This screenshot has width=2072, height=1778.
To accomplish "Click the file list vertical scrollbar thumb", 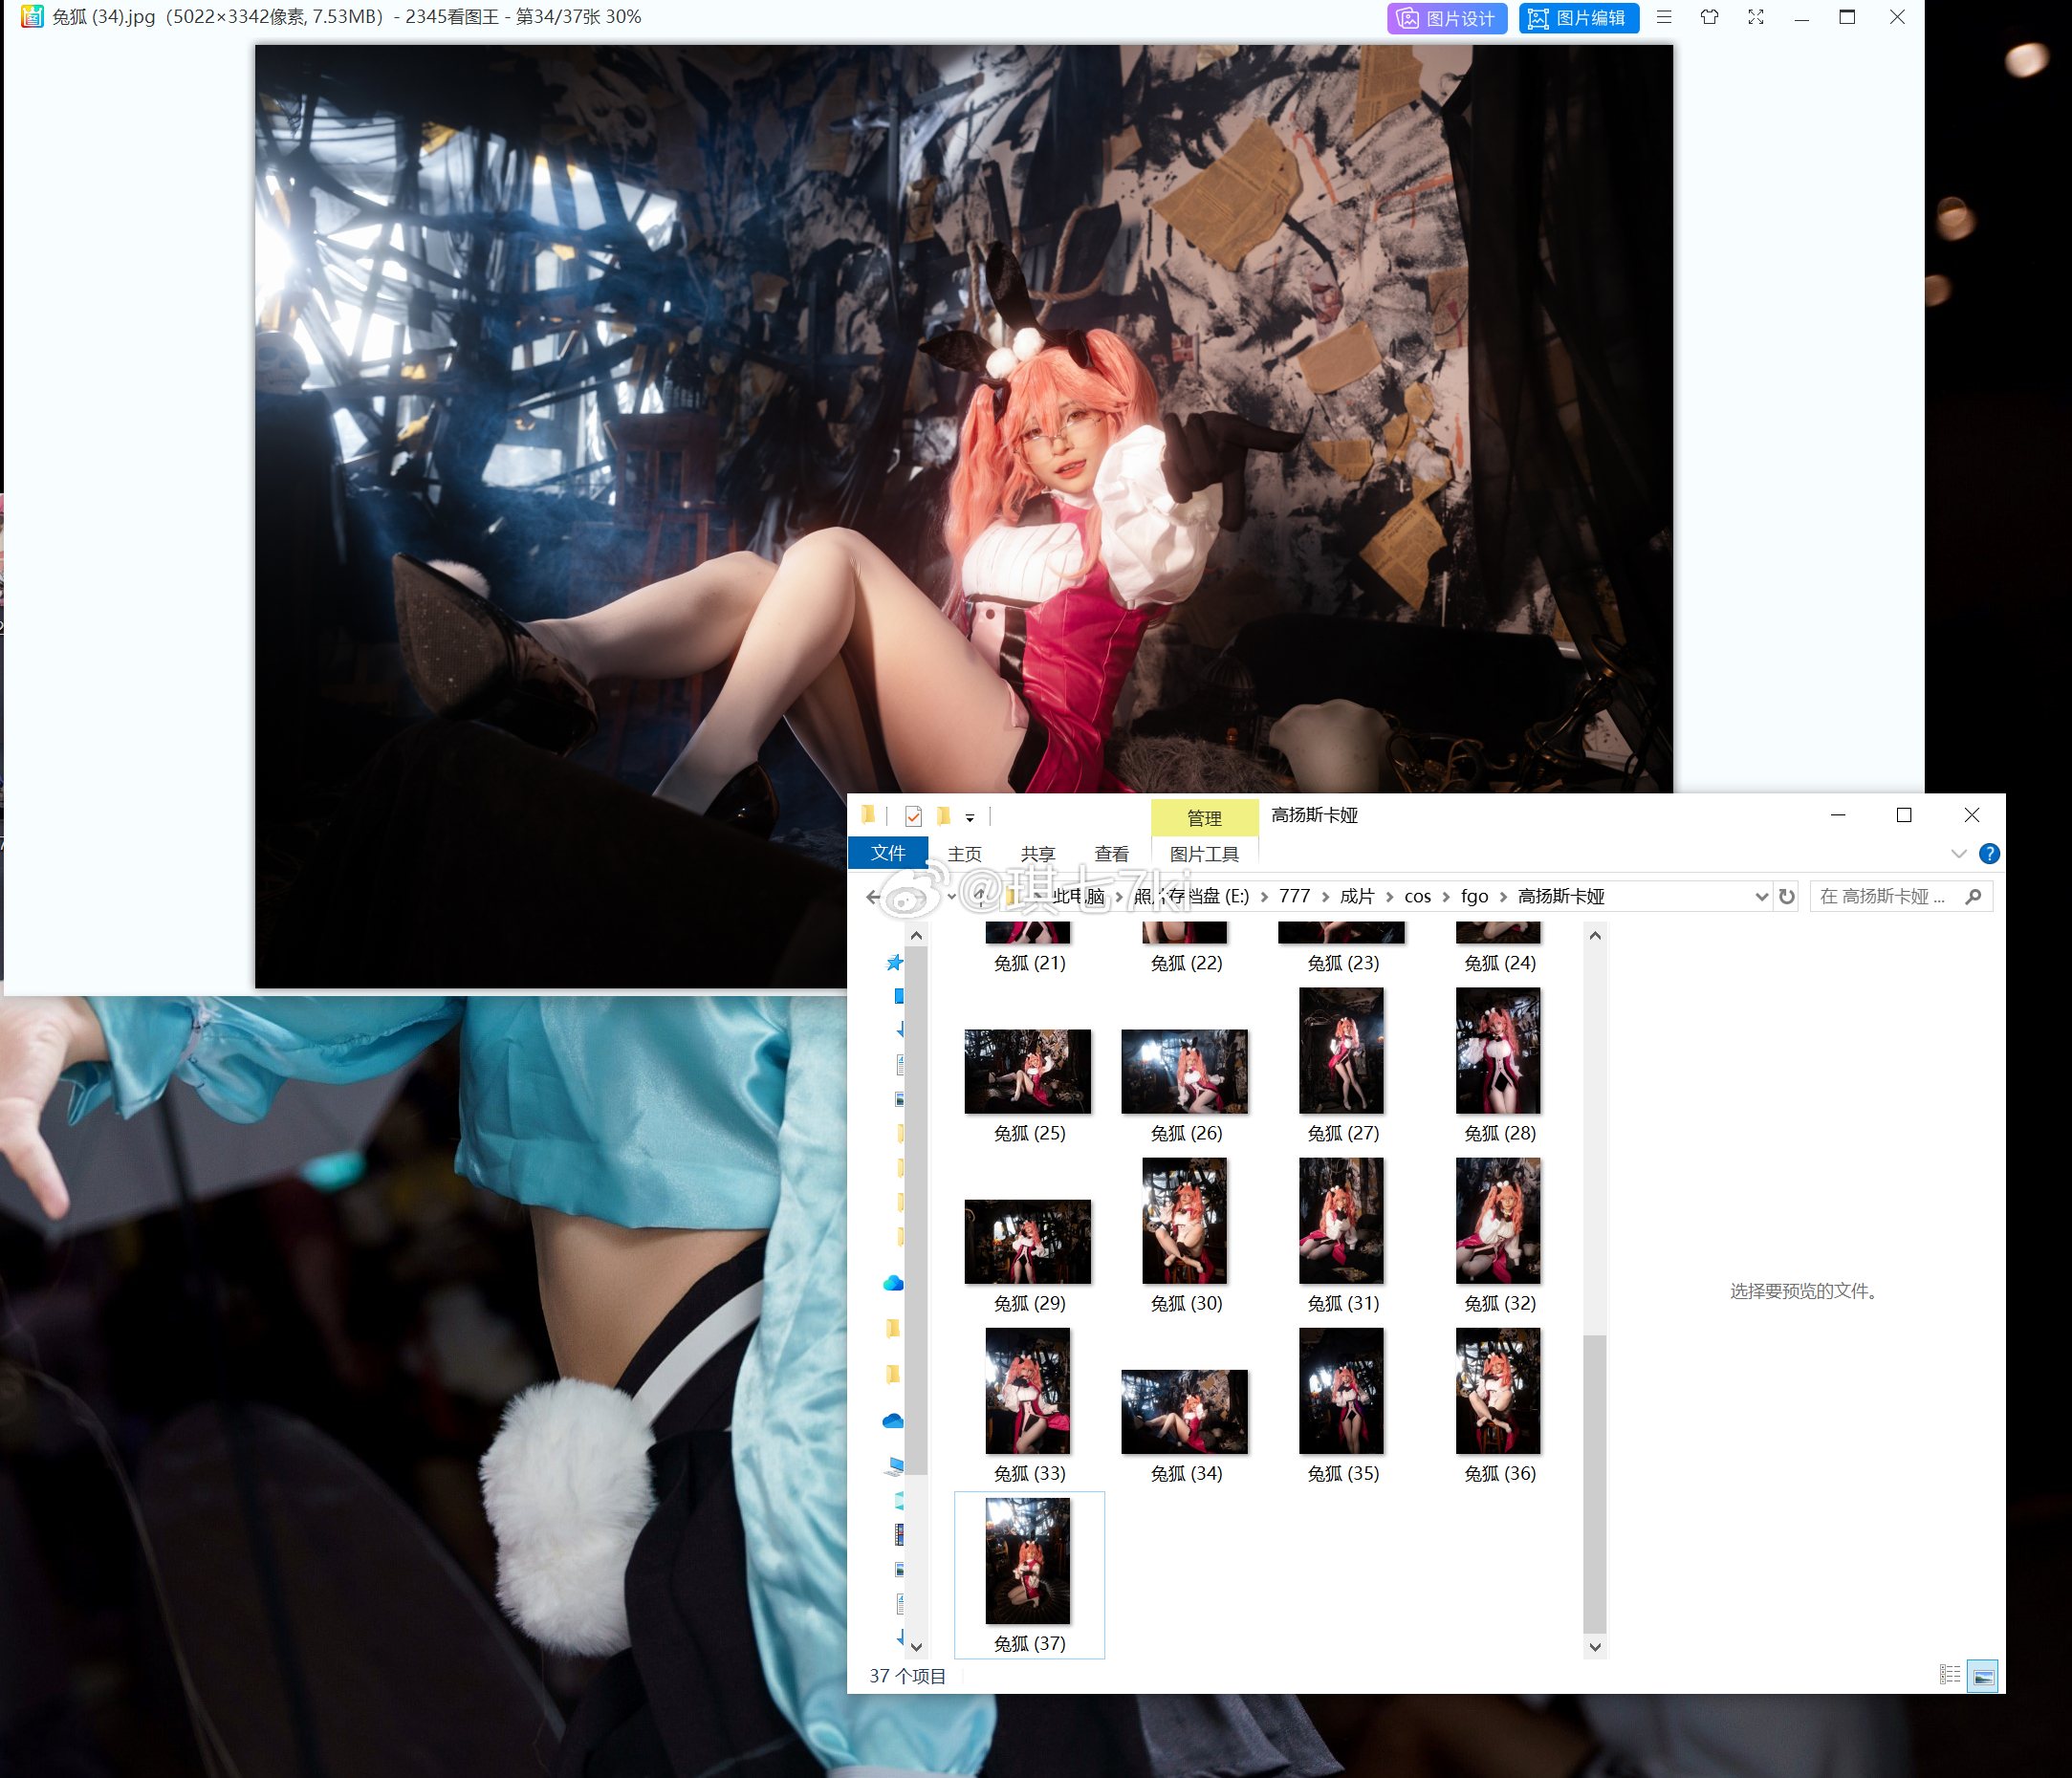I will click(x=1595, y=1483).
